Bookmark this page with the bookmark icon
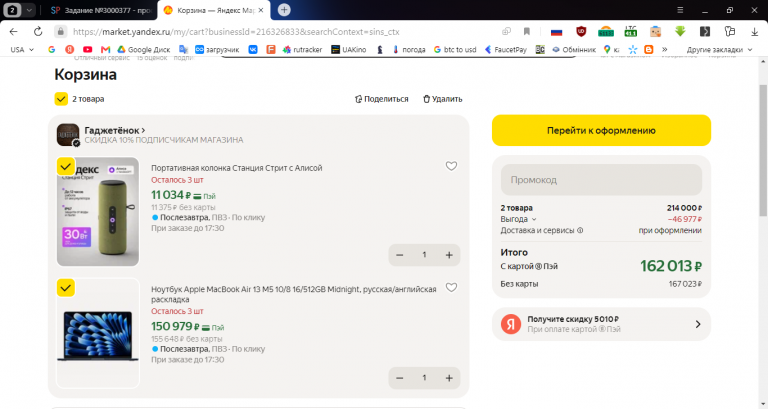Image resolution: width=768 pixels, height=409 pixels. (x=527, y=32)
